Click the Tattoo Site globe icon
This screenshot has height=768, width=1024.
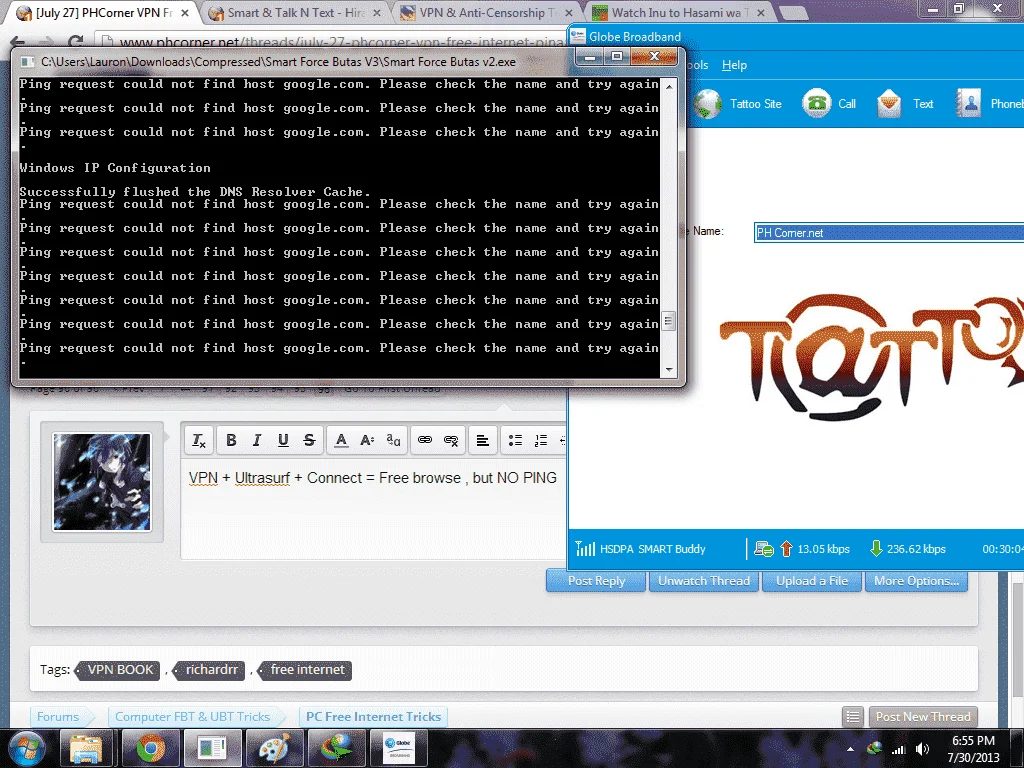(x=708, y=104)
